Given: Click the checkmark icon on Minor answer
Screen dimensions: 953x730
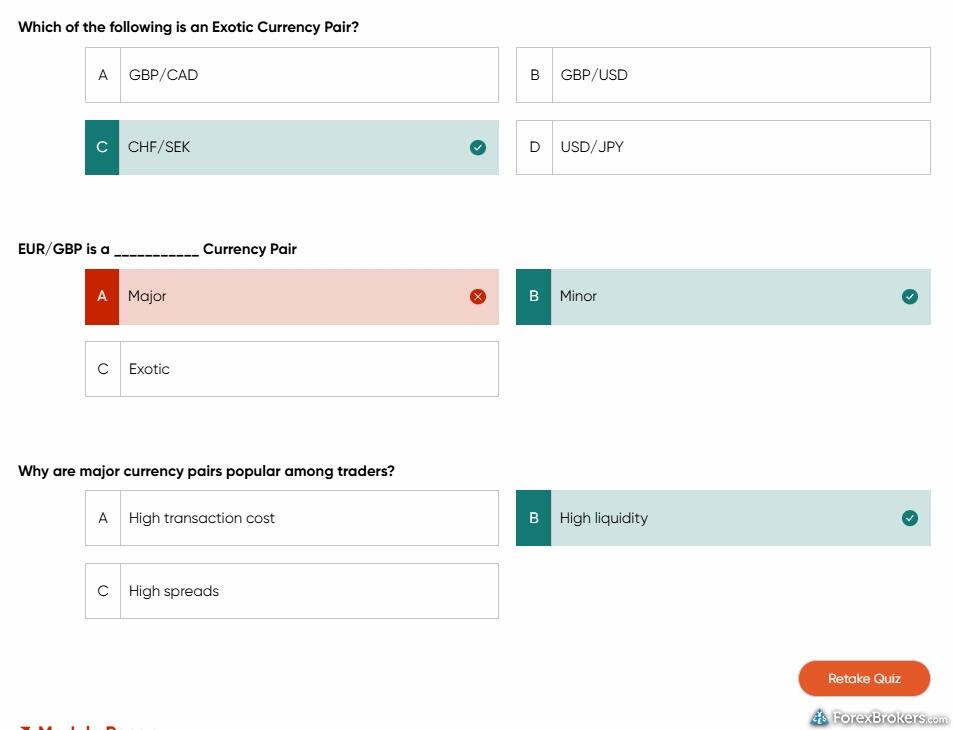Looking at the screenshot, I should pyautogui.click(x=910, y=297).
